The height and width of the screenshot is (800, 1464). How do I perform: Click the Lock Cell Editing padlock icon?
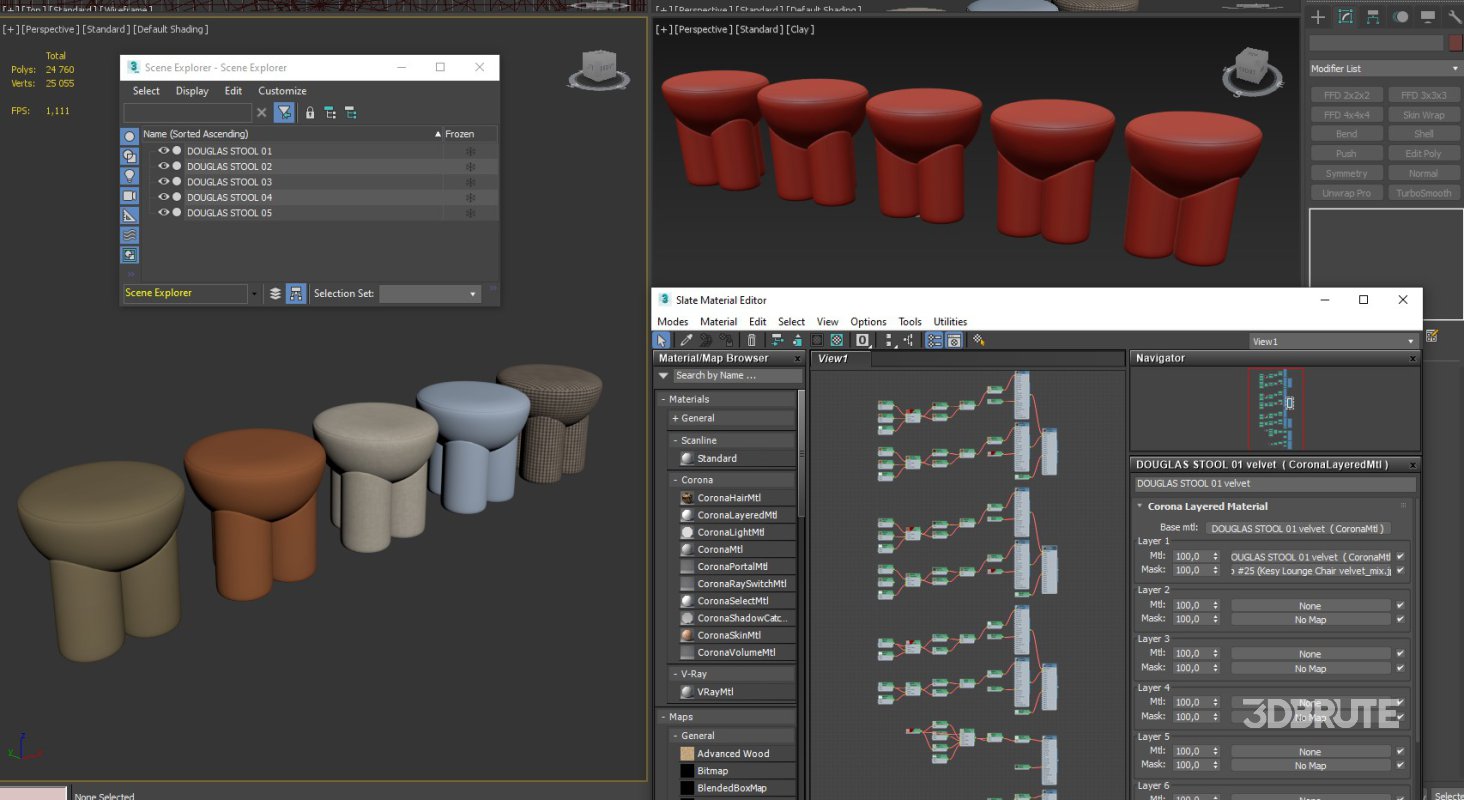coord(310,112)
